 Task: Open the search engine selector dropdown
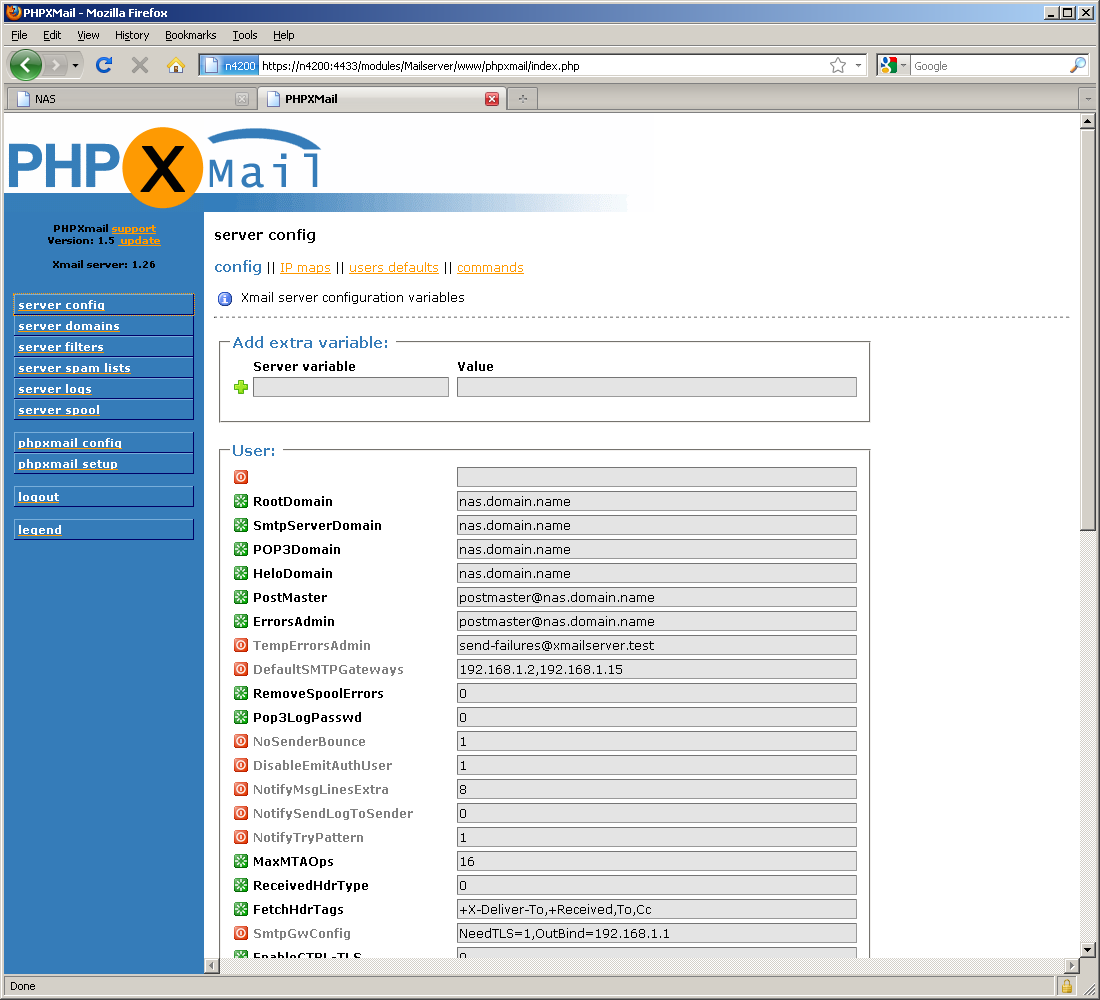pyautogui.click(x=893, y=65)
